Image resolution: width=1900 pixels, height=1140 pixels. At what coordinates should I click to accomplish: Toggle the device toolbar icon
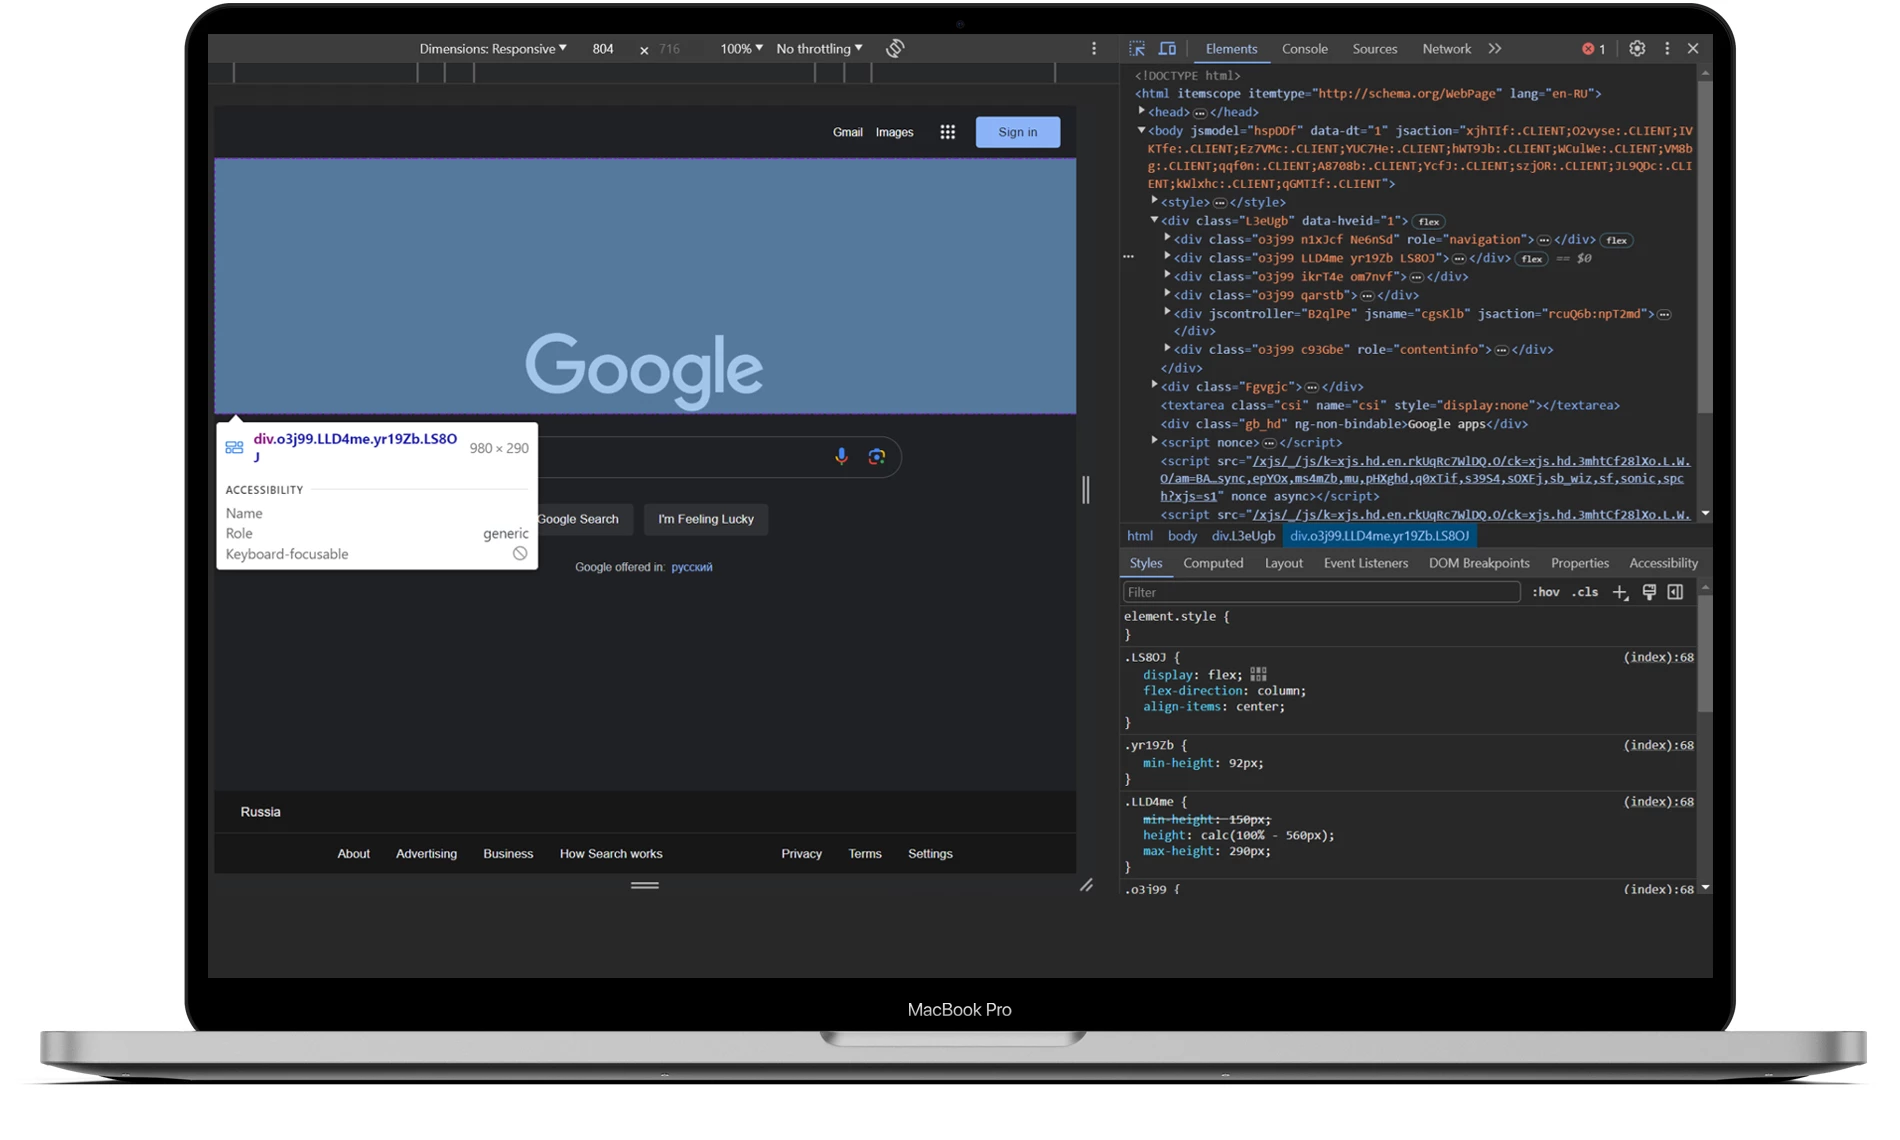pos(1167,48)
